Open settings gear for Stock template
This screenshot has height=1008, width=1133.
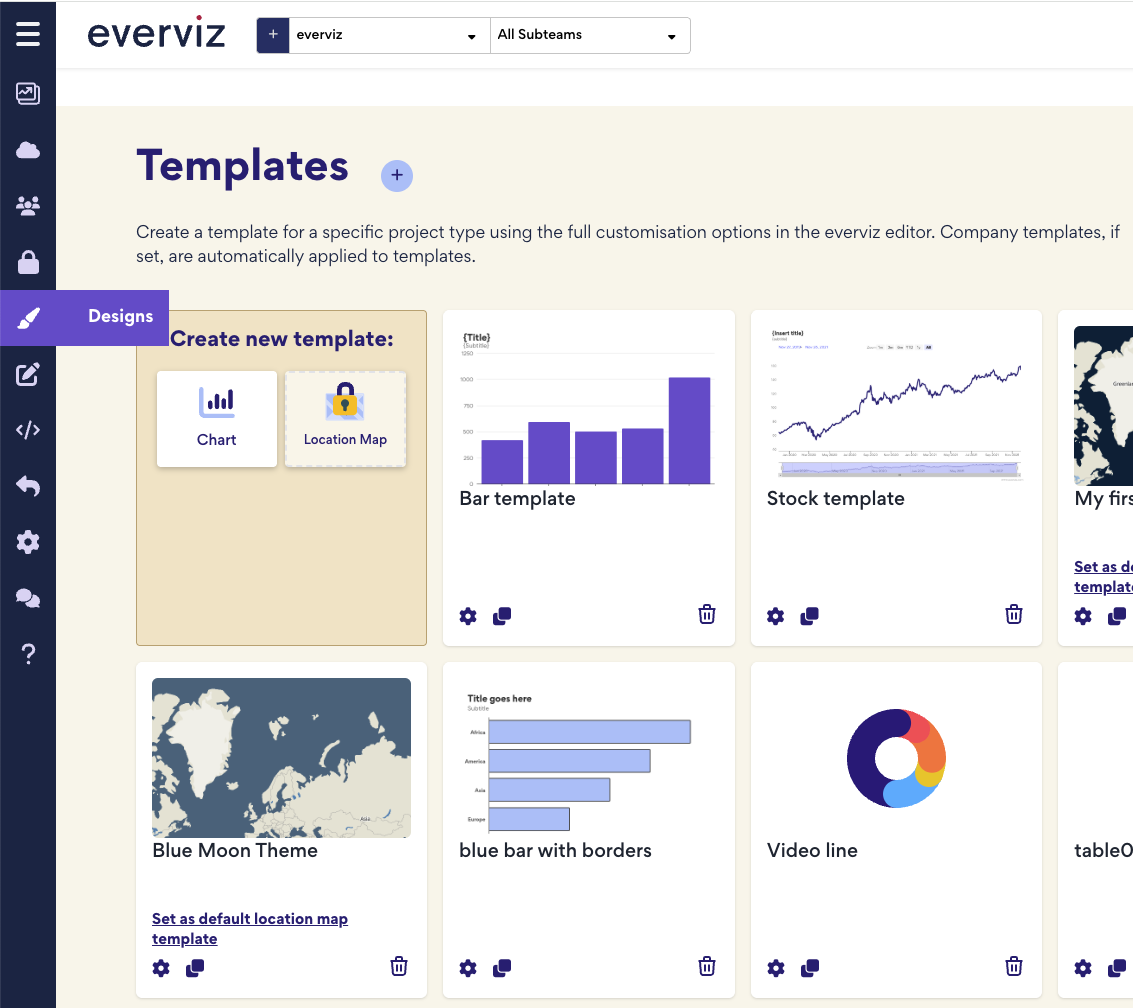(775, 616)
